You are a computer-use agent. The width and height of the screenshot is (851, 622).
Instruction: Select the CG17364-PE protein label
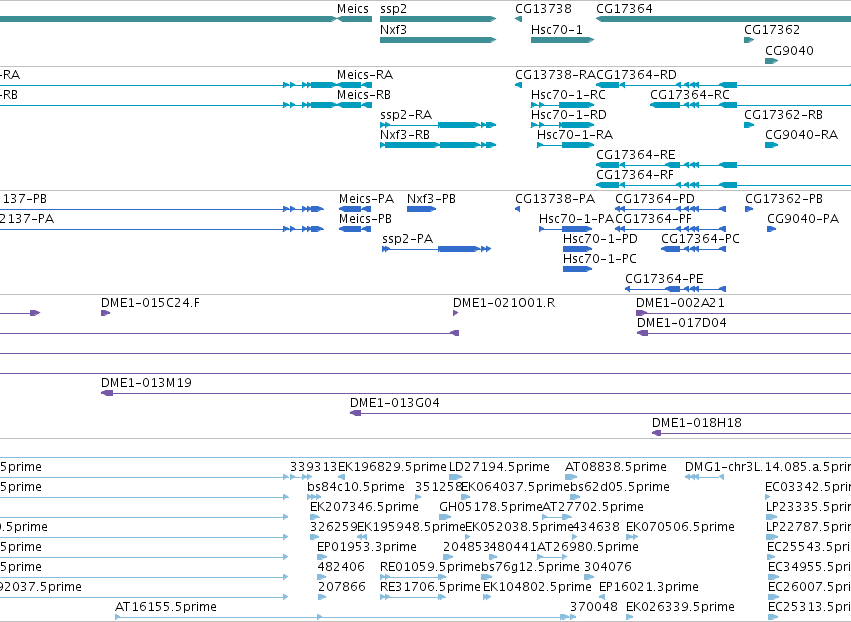pos(664,280)
